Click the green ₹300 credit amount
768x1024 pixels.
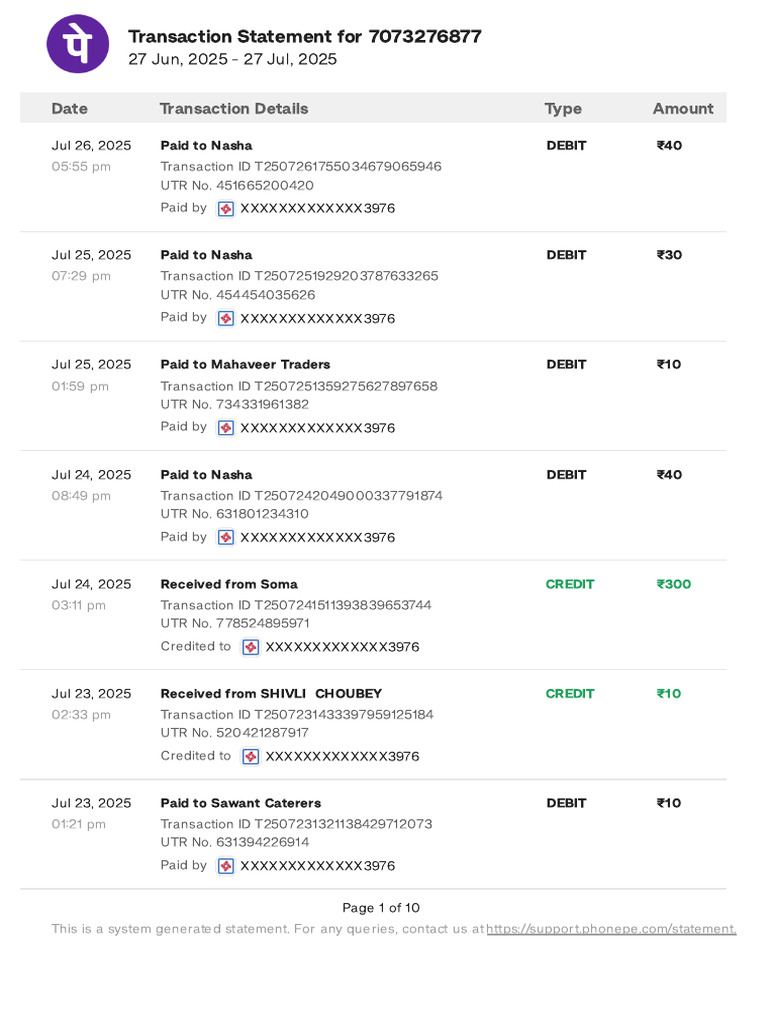click(x=674, y=584)
